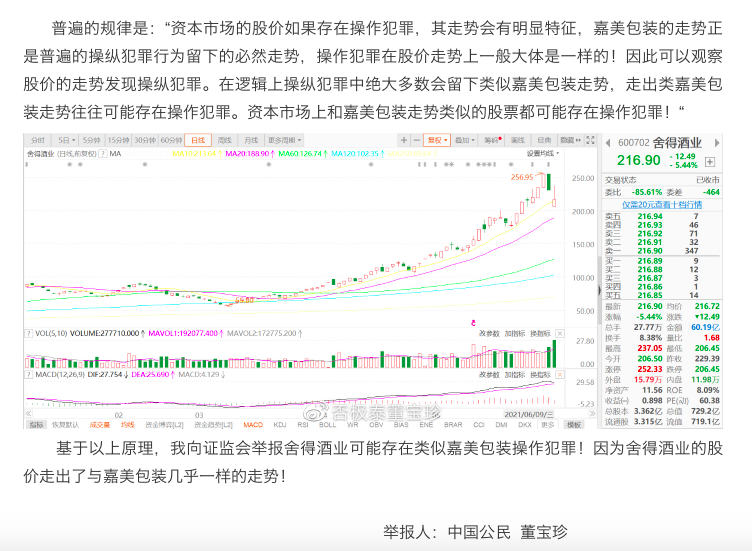Open 复权 adjustment dropdown
The width and height of the screenshot is (752, 551).
pos(437,140)
